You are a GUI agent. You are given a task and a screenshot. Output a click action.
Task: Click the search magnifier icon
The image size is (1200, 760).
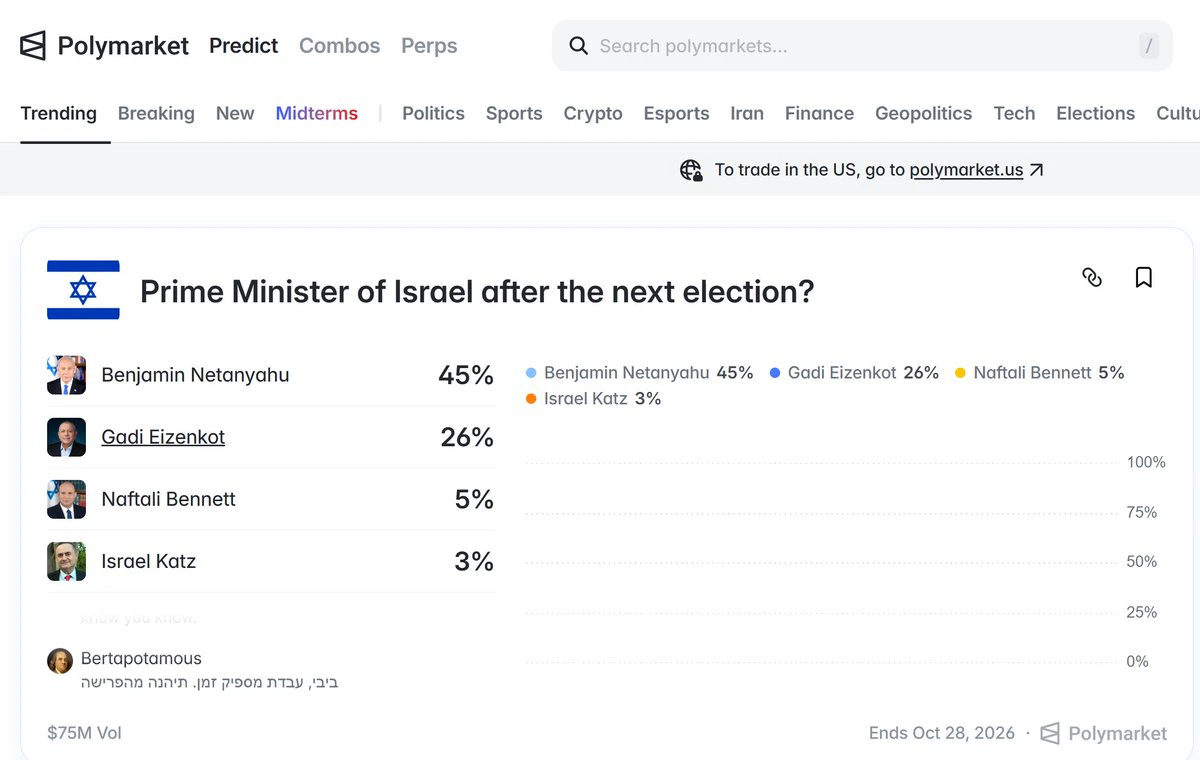click(578, 46)
